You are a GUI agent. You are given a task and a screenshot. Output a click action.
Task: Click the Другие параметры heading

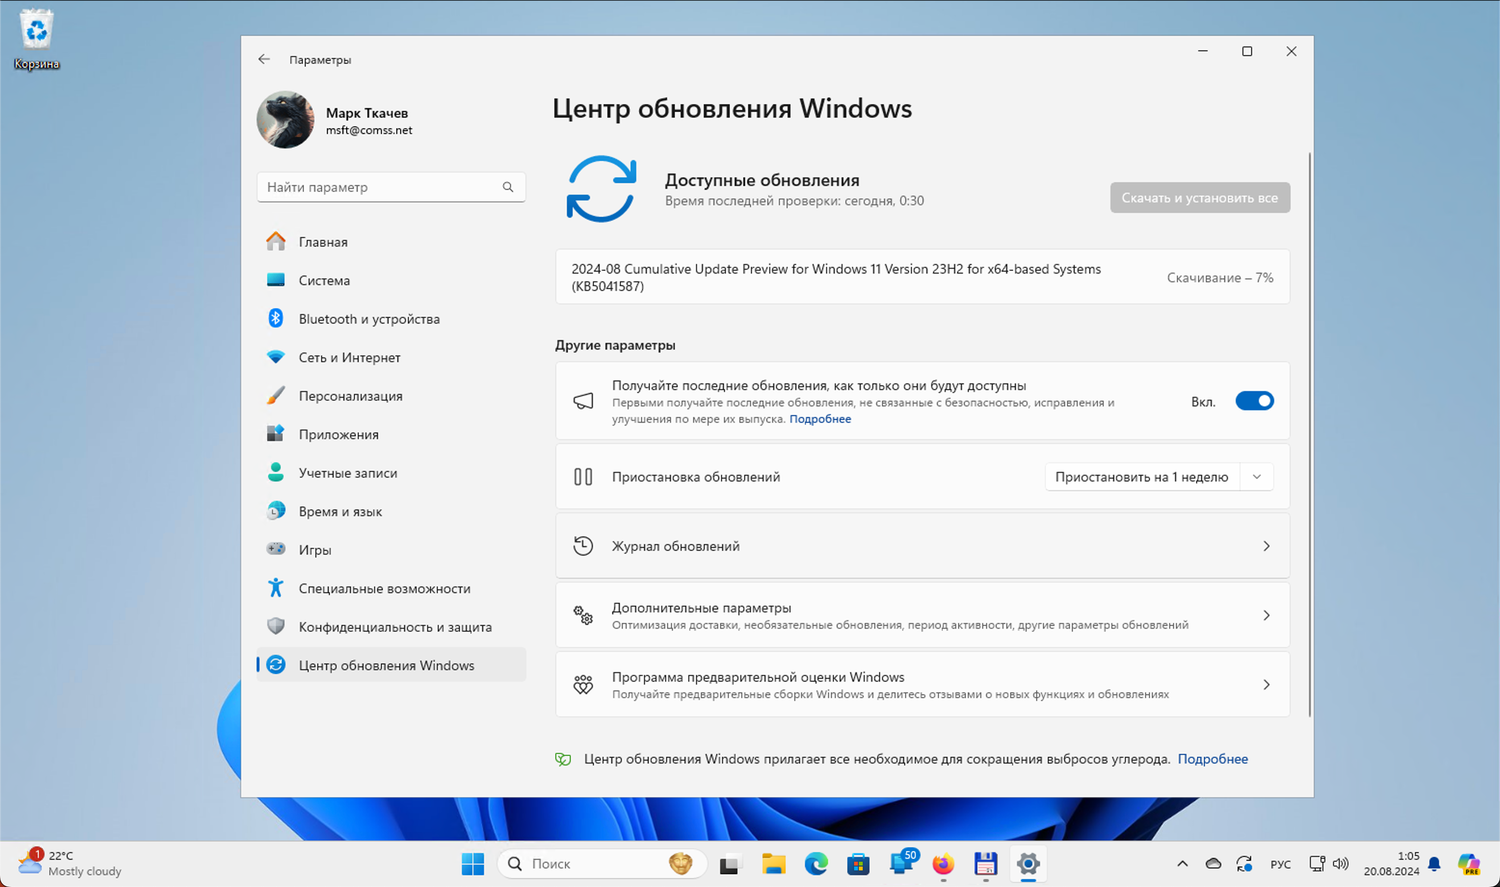615,345
